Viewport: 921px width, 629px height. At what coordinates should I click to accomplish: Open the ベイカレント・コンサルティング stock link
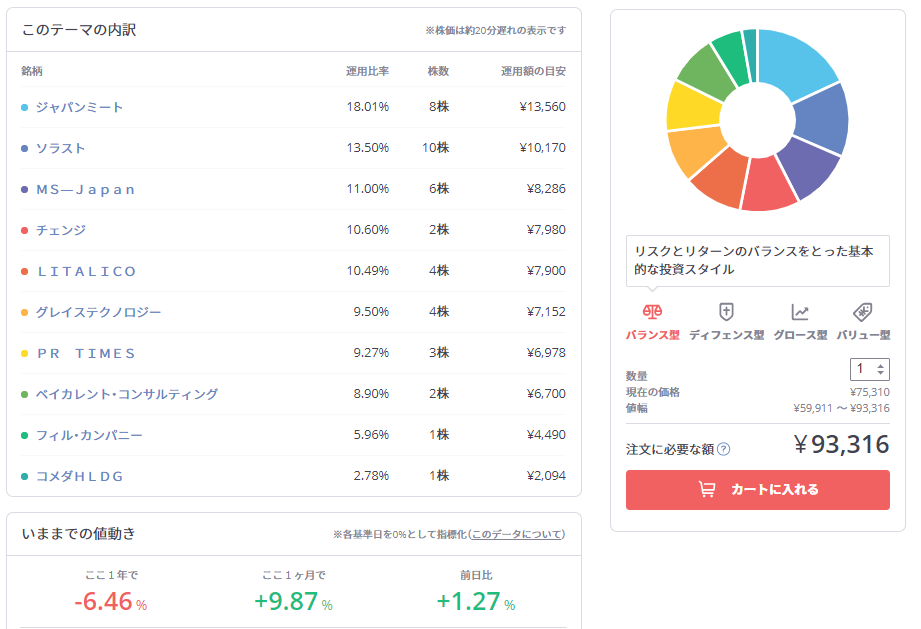click(x=127, y=394)
